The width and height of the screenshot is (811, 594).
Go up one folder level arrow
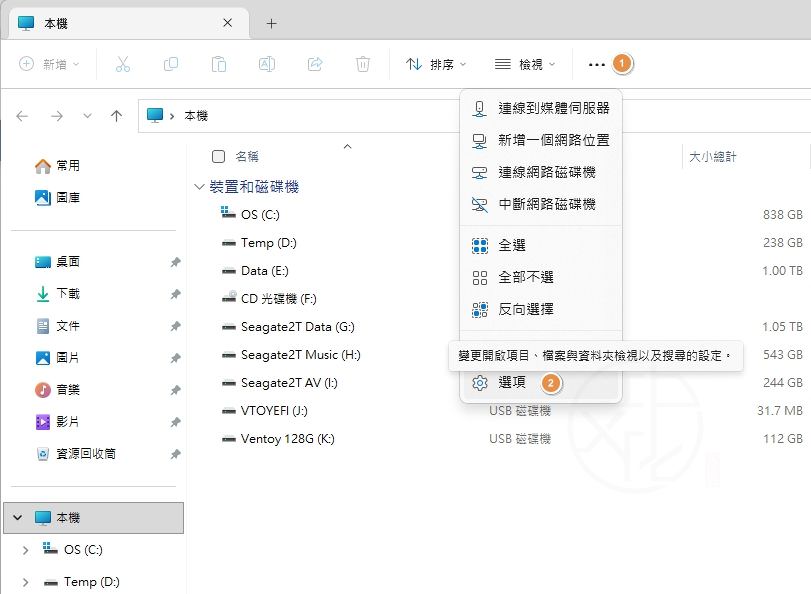pos(116,116)
